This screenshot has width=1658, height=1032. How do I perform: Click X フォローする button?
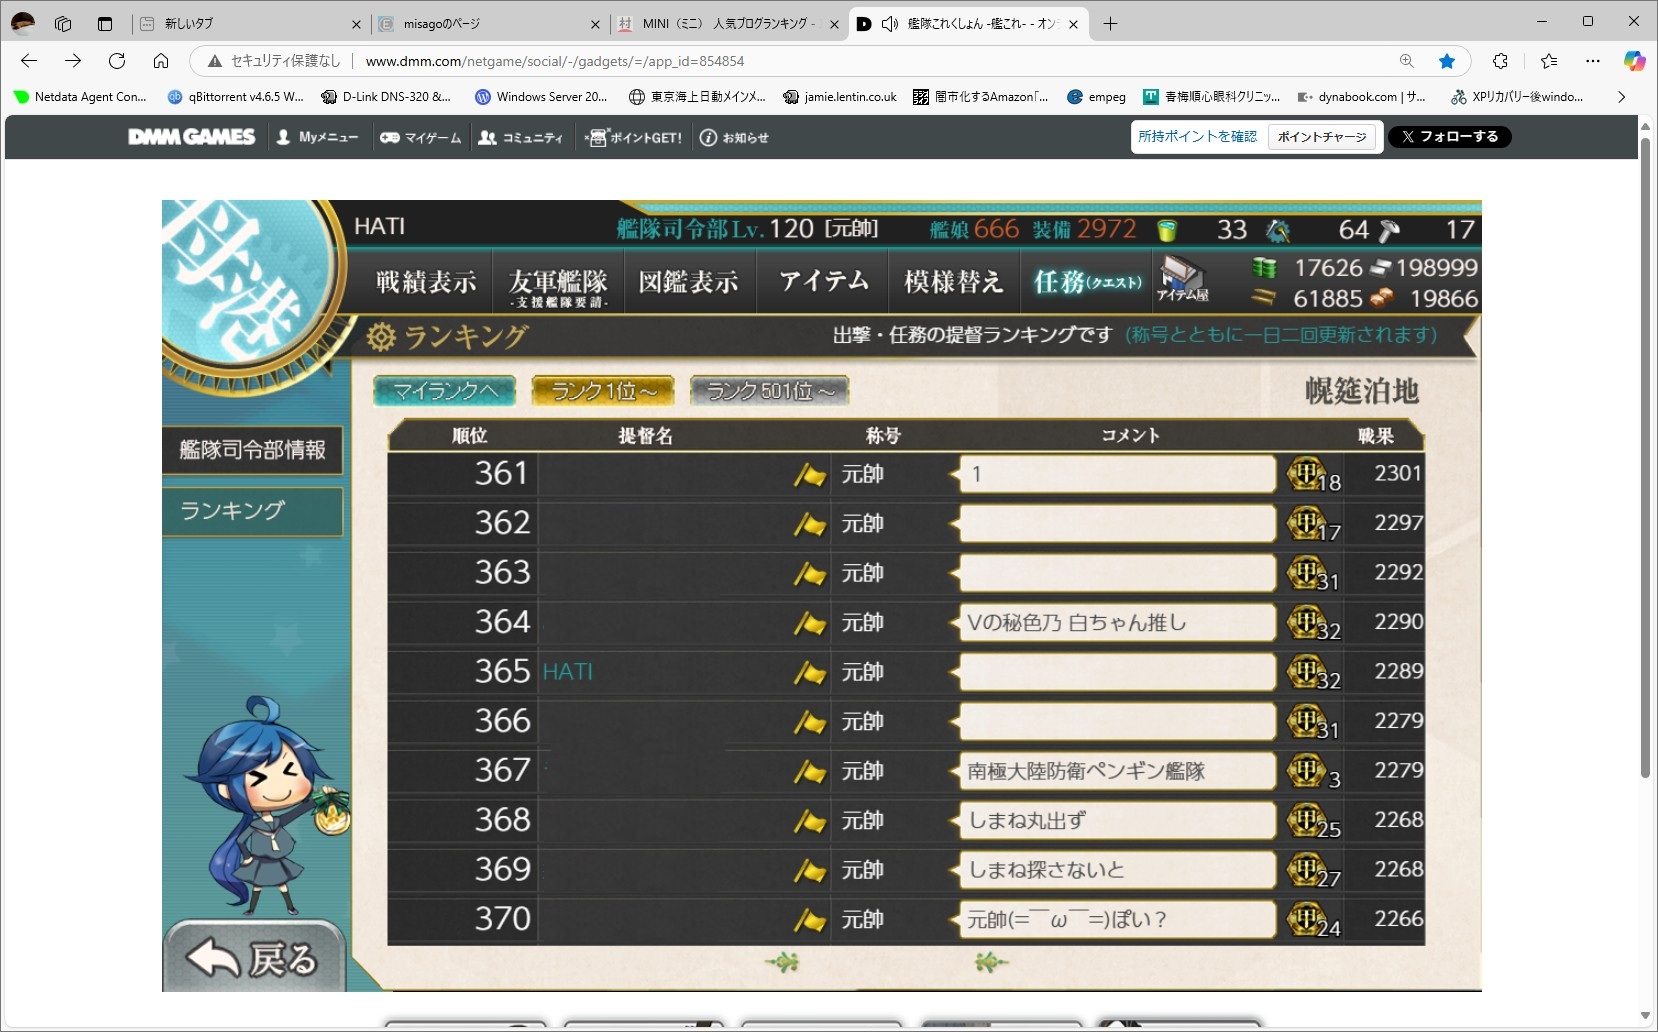coord(1450,137)
